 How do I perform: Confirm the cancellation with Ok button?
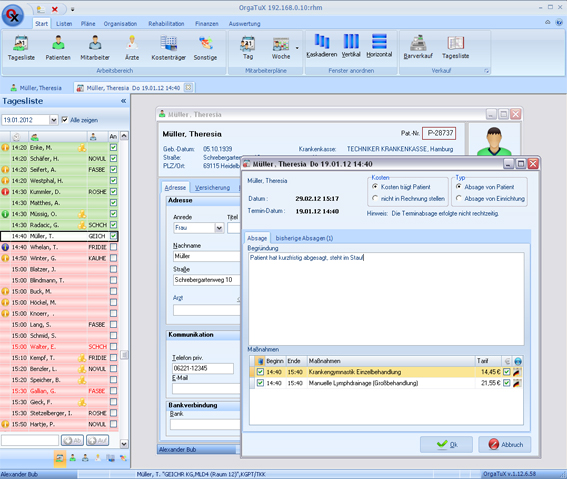pyautogui.click(x=446, y=444)
